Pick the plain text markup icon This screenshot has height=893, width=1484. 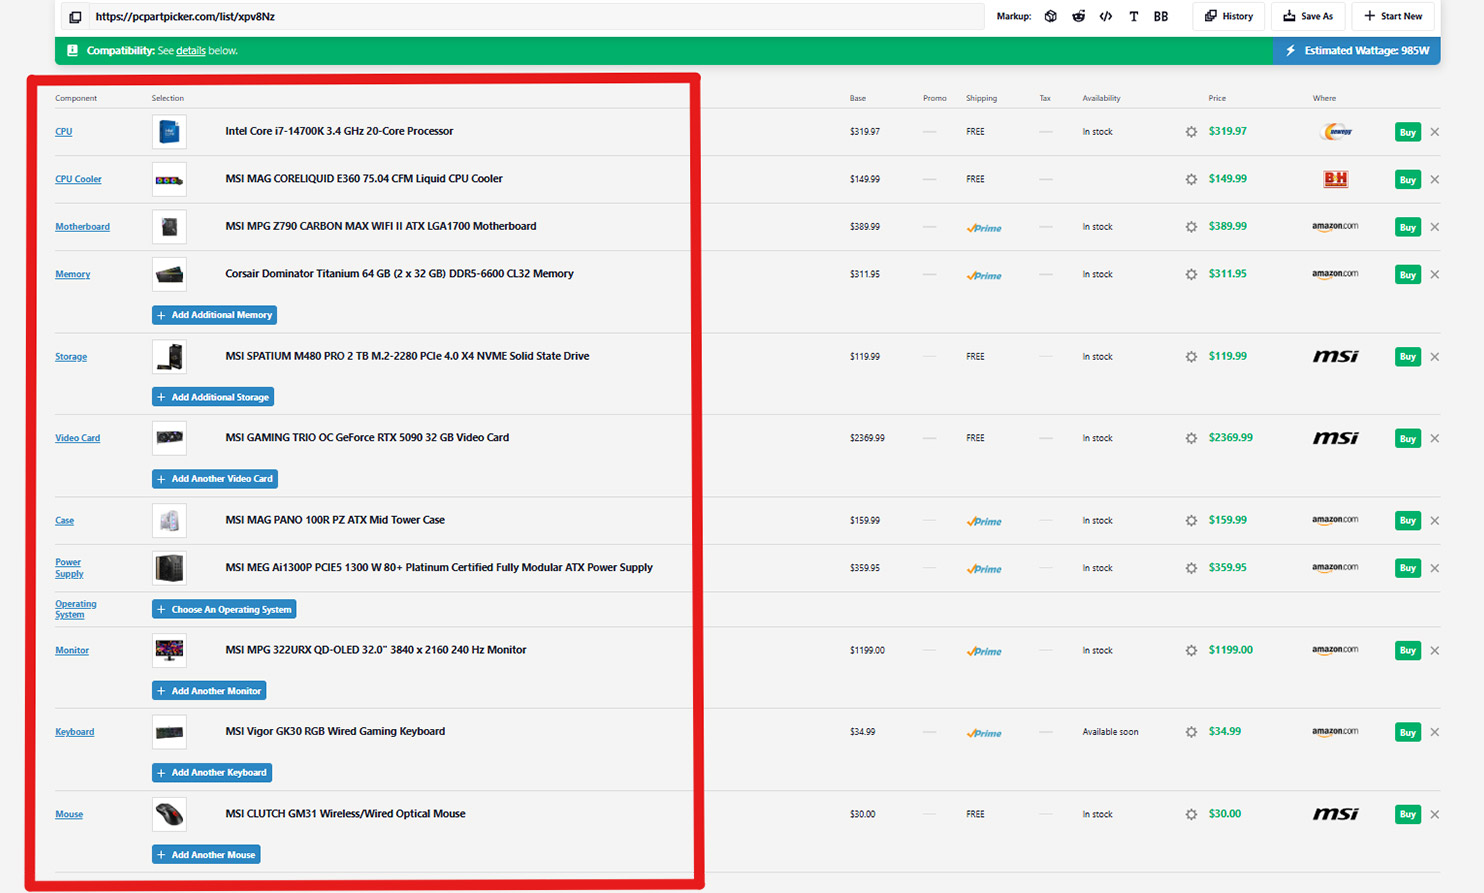1133,16
